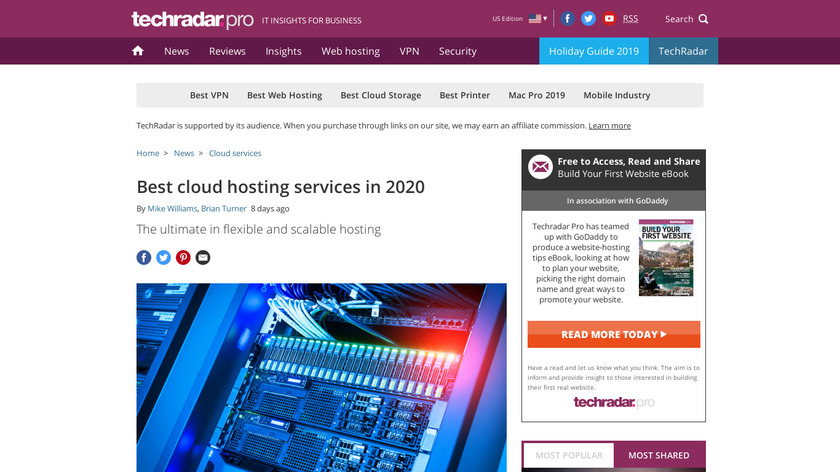Click News breadcrumb link
840x472 pixels.
(x=184, y=153)
